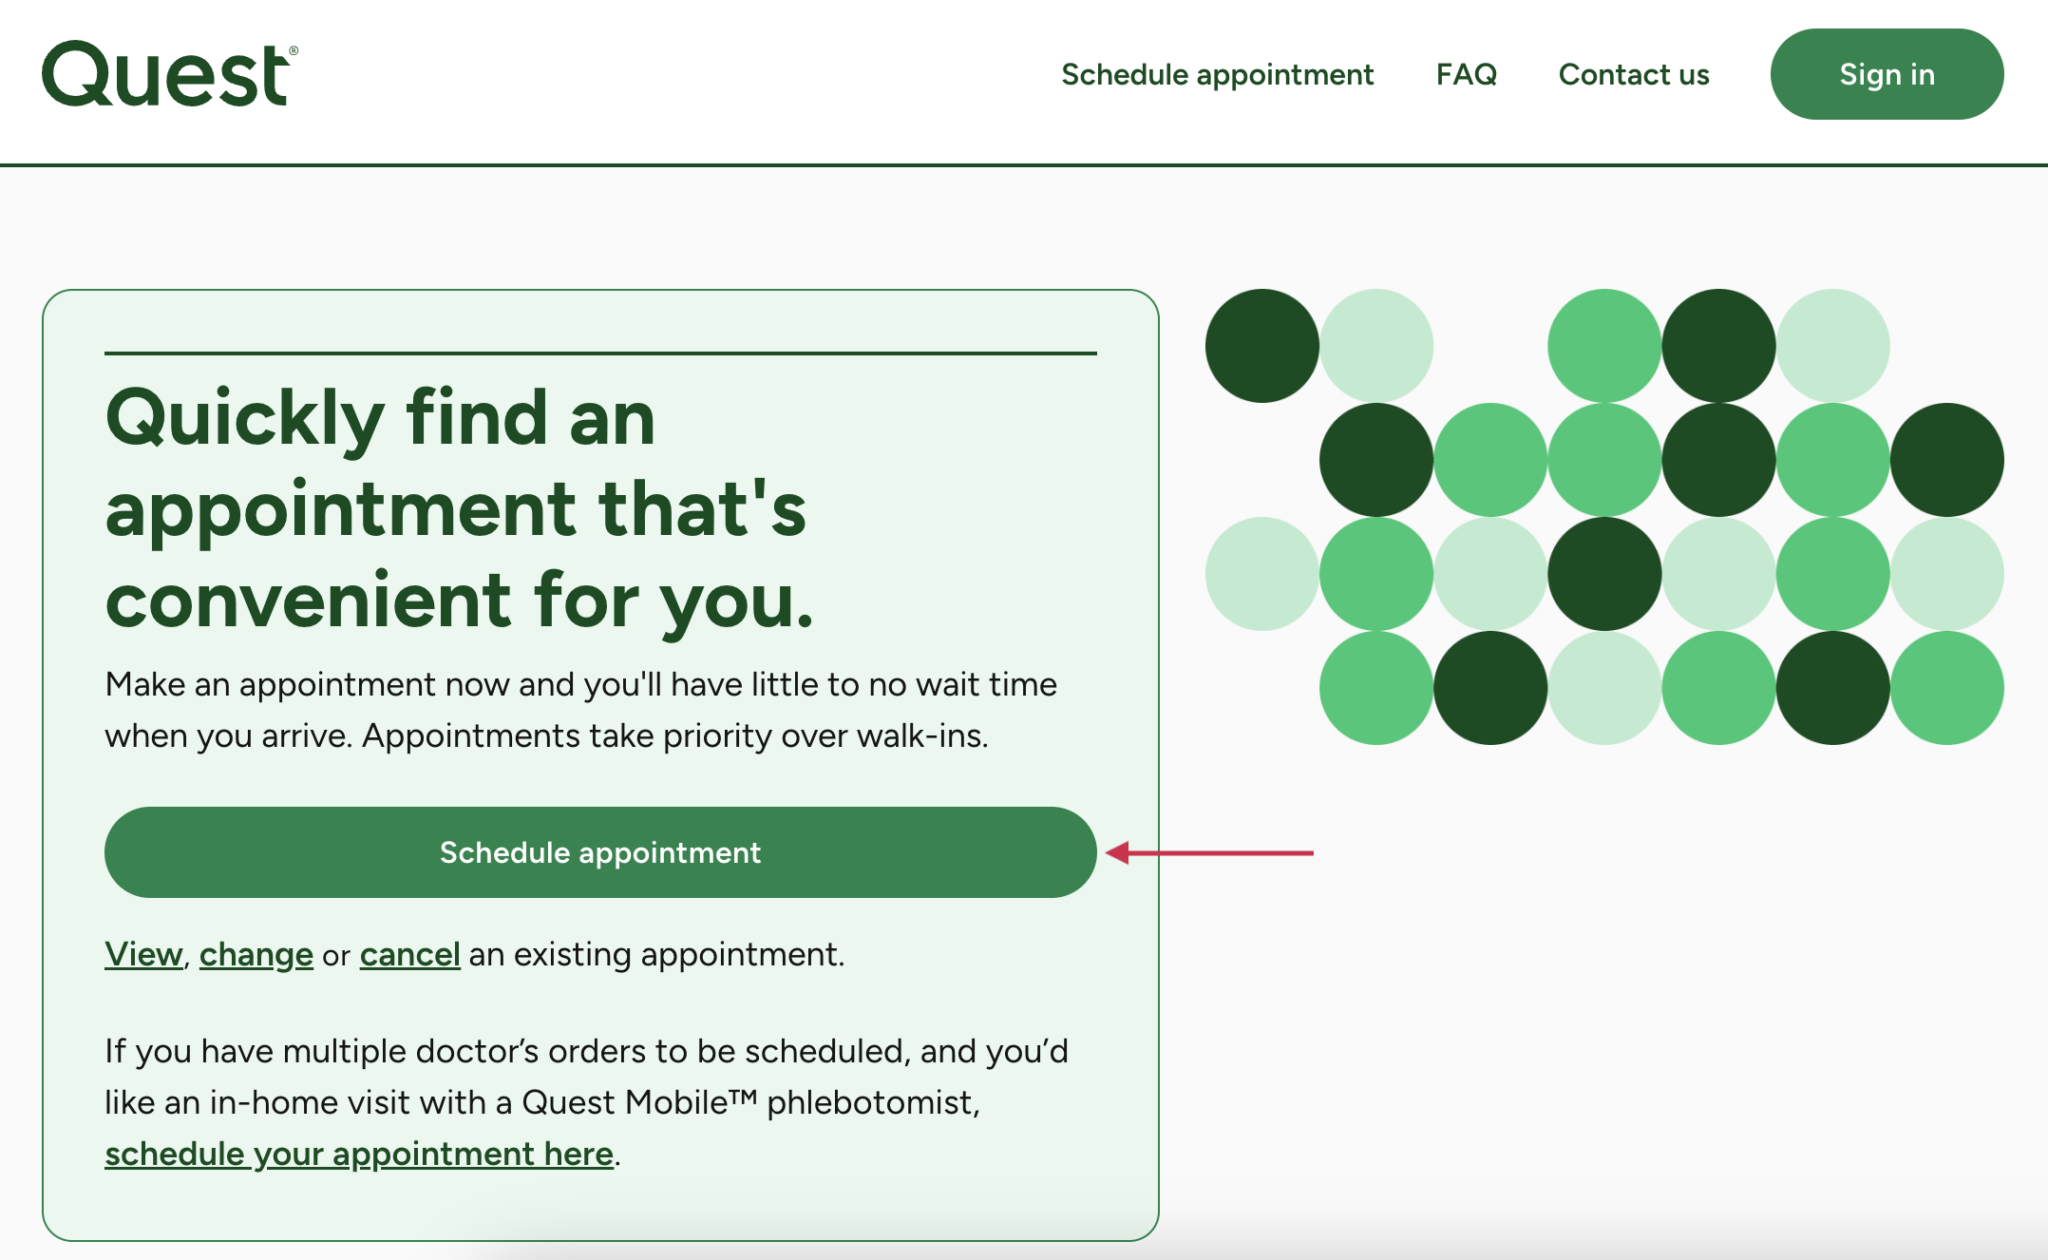Click the "an existing appointment." text
The width and height of the screenshot is (2048, 1260).
coord(656,954)
